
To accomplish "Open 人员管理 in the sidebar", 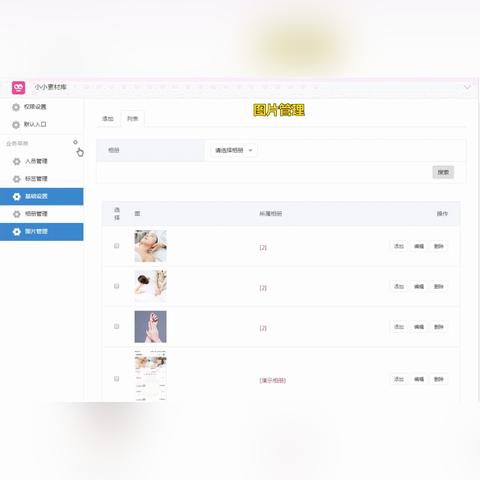I will (42, 161).
